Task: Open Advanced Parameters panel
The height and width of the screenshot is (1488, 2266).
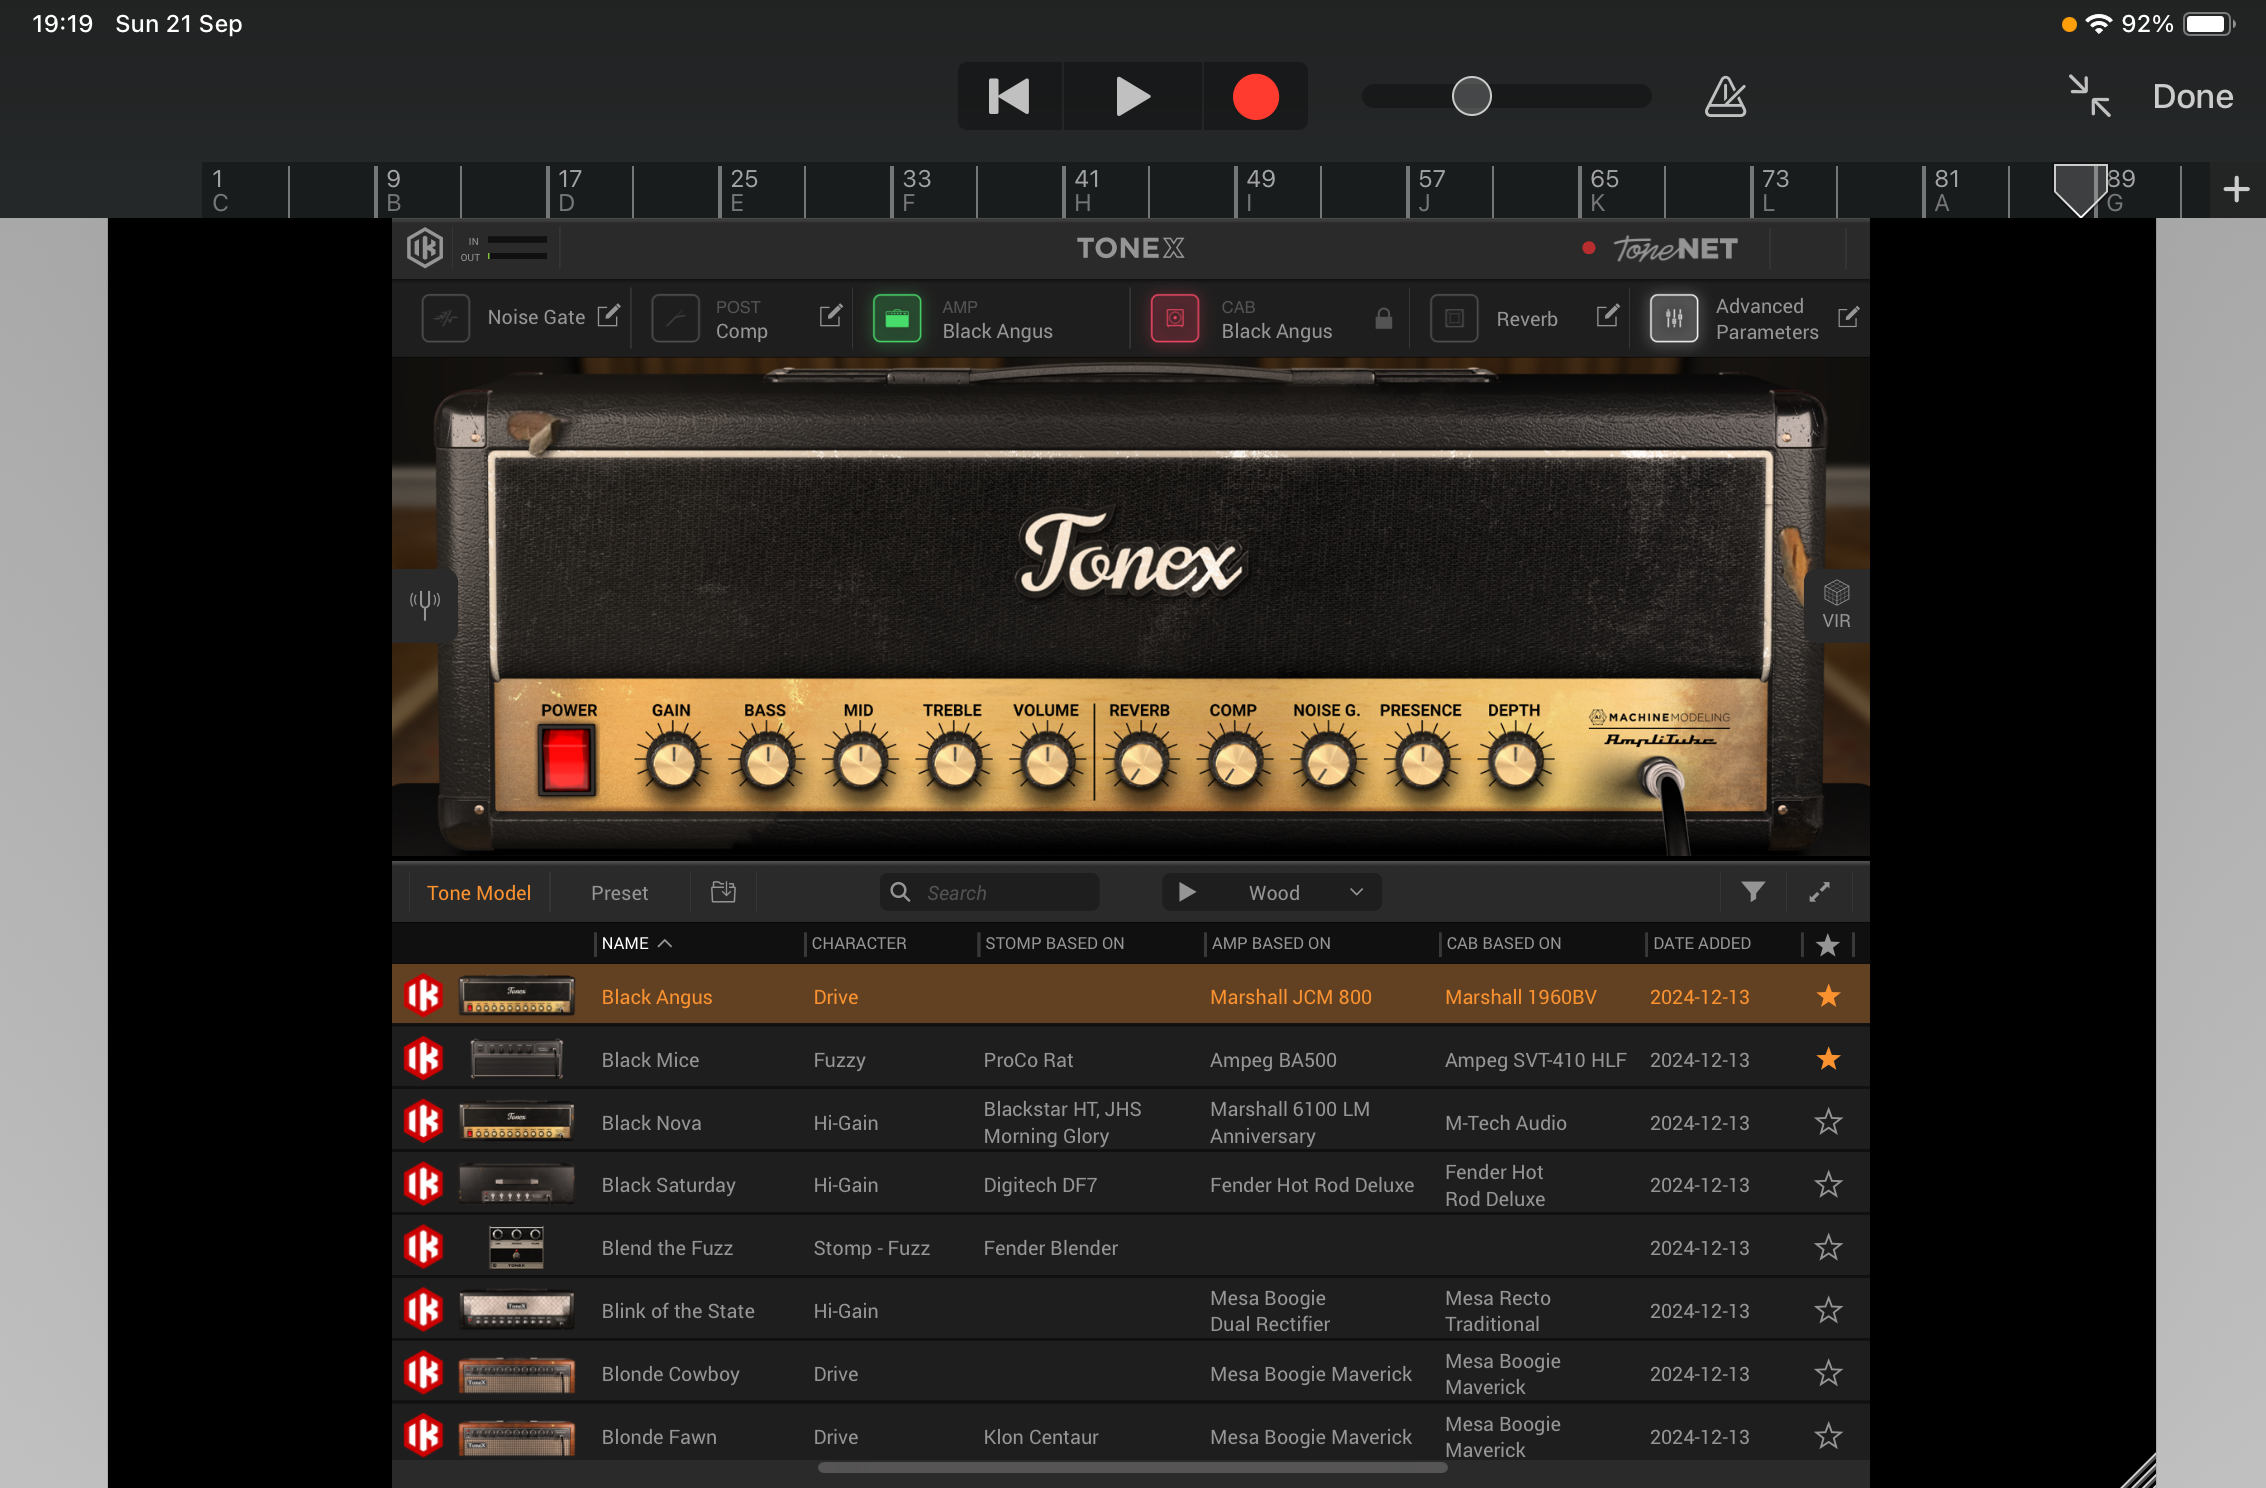Action: [x=1674, y=319]
